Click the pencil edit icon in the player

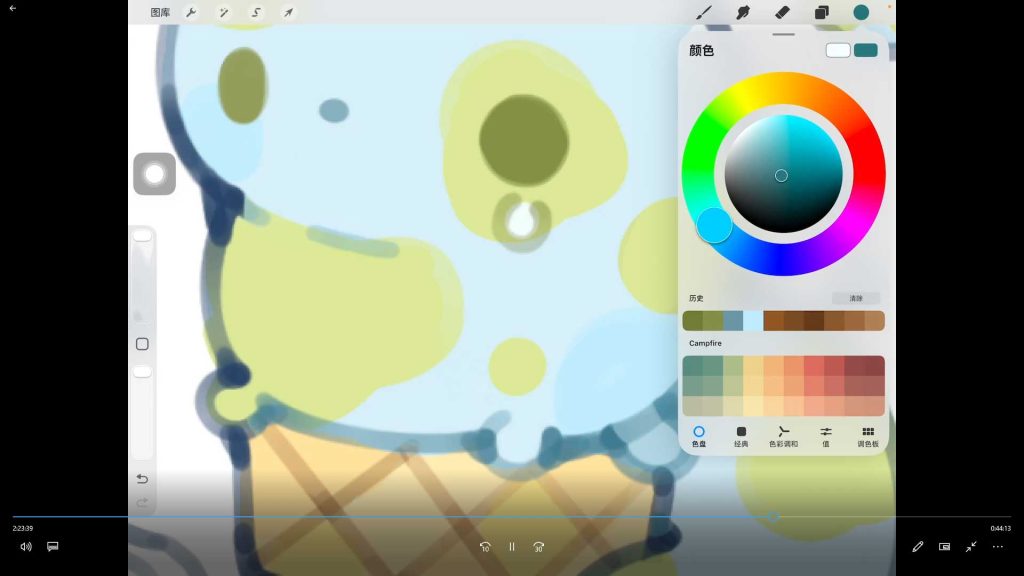coord(918,547)
